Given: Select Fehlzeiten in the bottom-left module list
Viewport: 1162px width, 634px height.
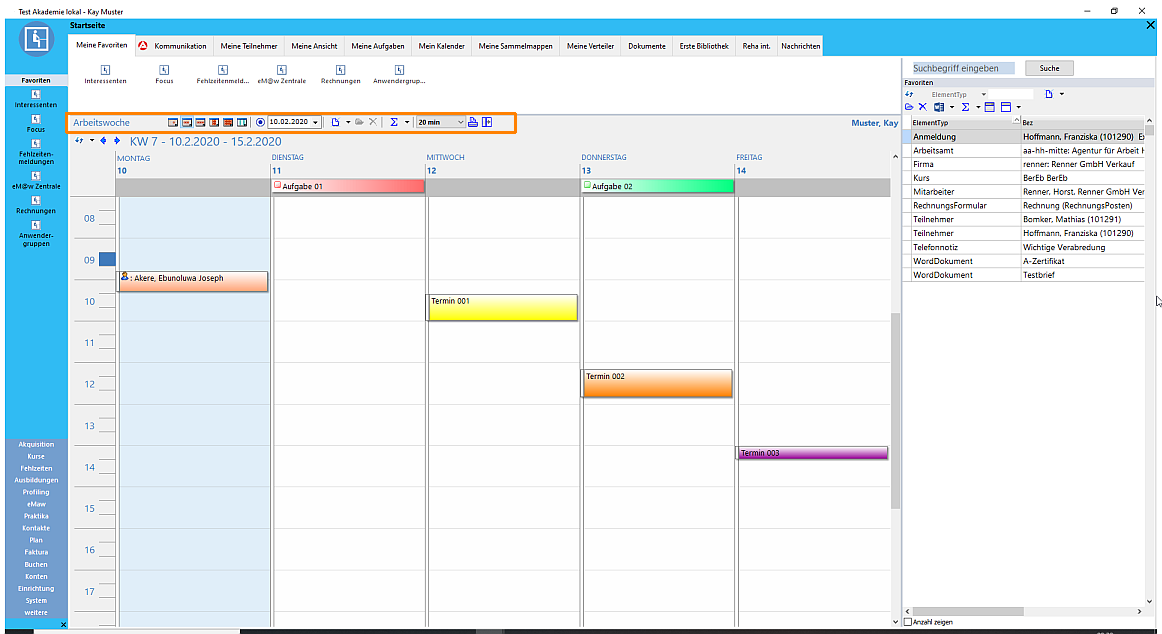Looking at the screenshot, I should [36, 468].
